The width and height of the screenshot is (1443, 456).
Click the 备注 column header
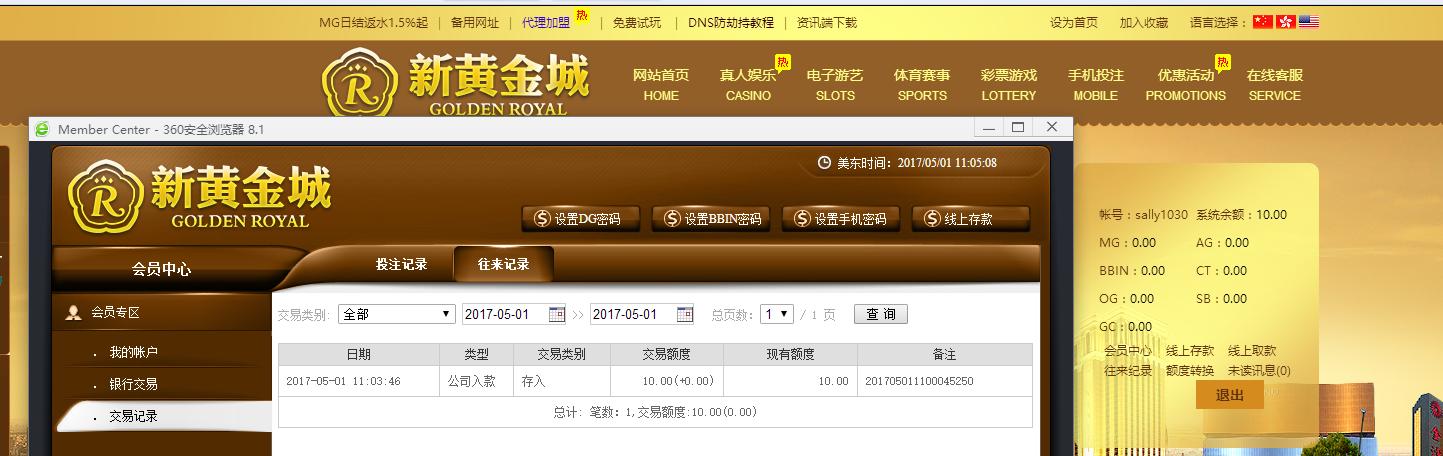[x=945, y=355]
